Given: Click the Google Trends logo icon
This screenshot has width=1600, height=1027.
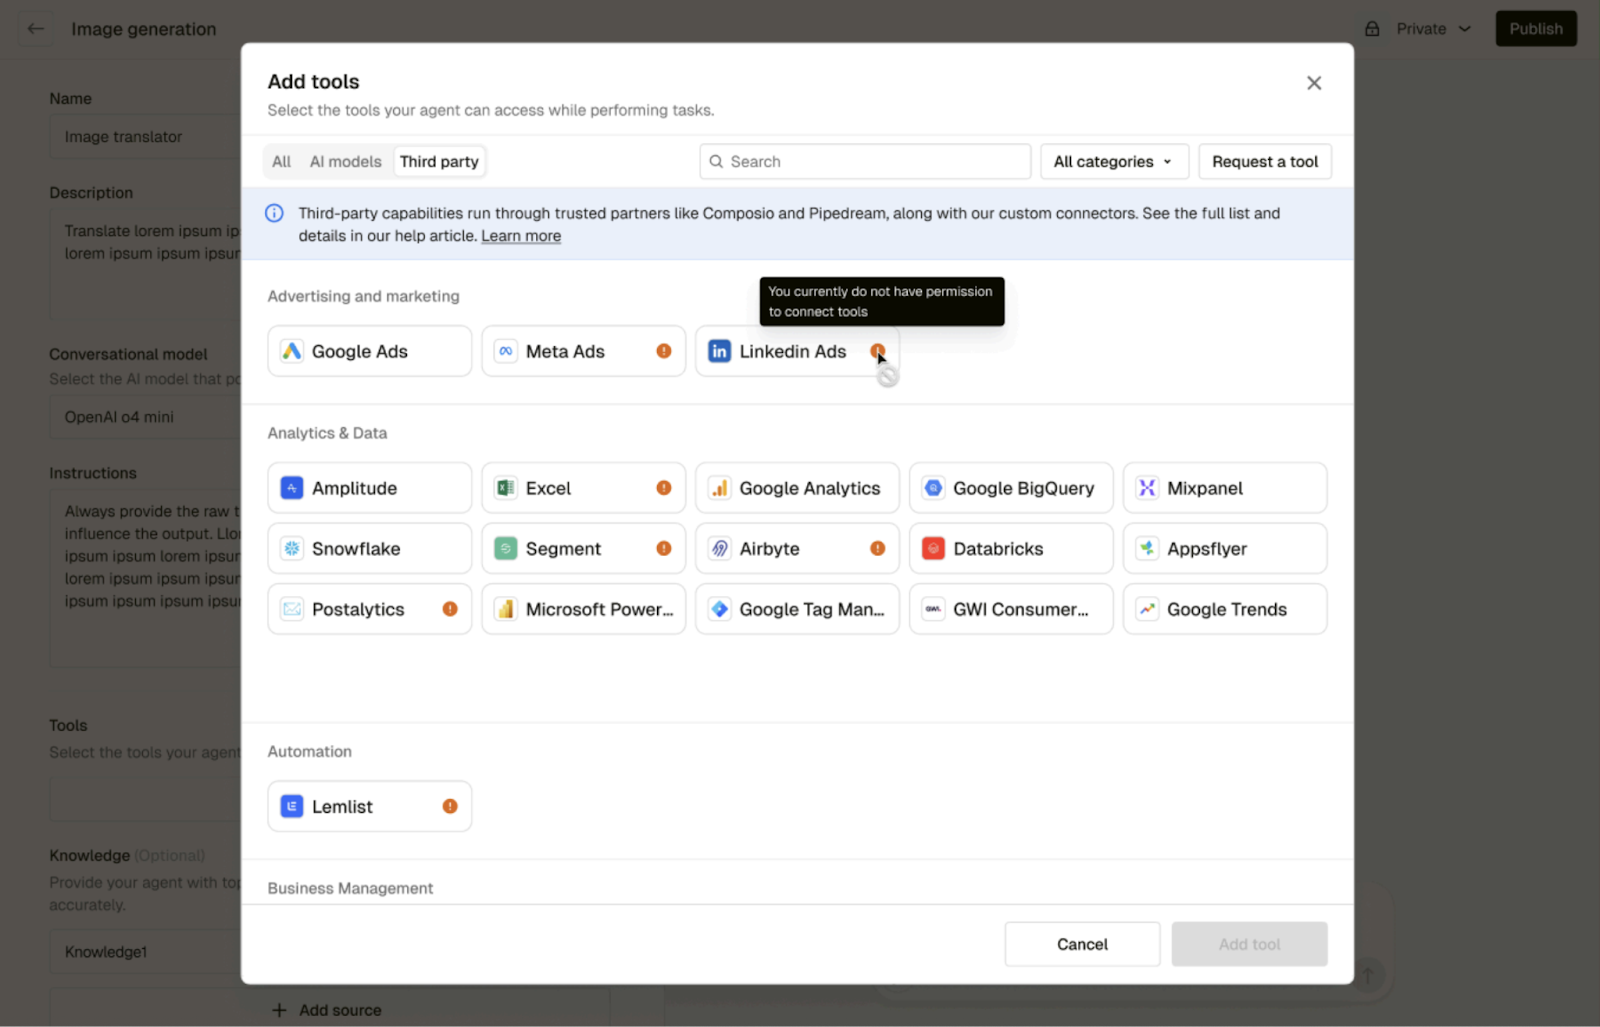Looking at the screenshot, I should (x=1147, y=609).
